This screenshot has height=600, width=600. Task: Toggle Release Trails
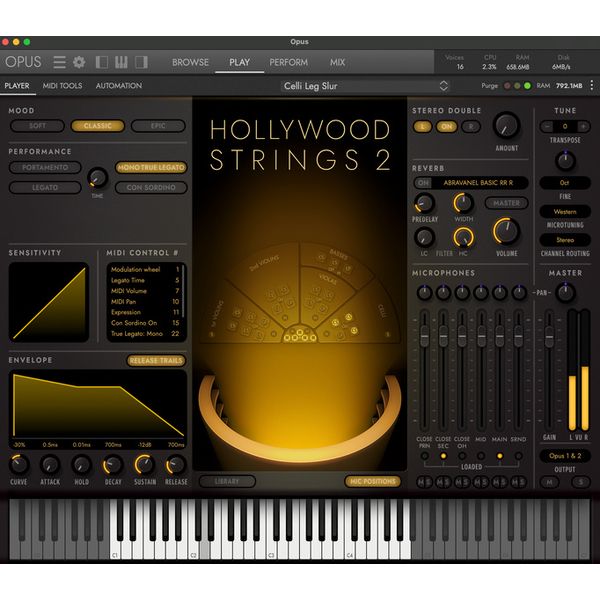156,360
